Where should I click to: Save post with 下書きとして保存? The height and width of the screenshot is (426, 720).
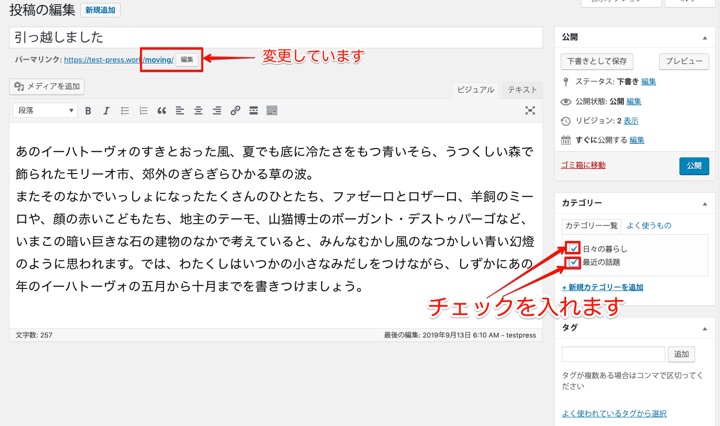[x=597, y=61]
